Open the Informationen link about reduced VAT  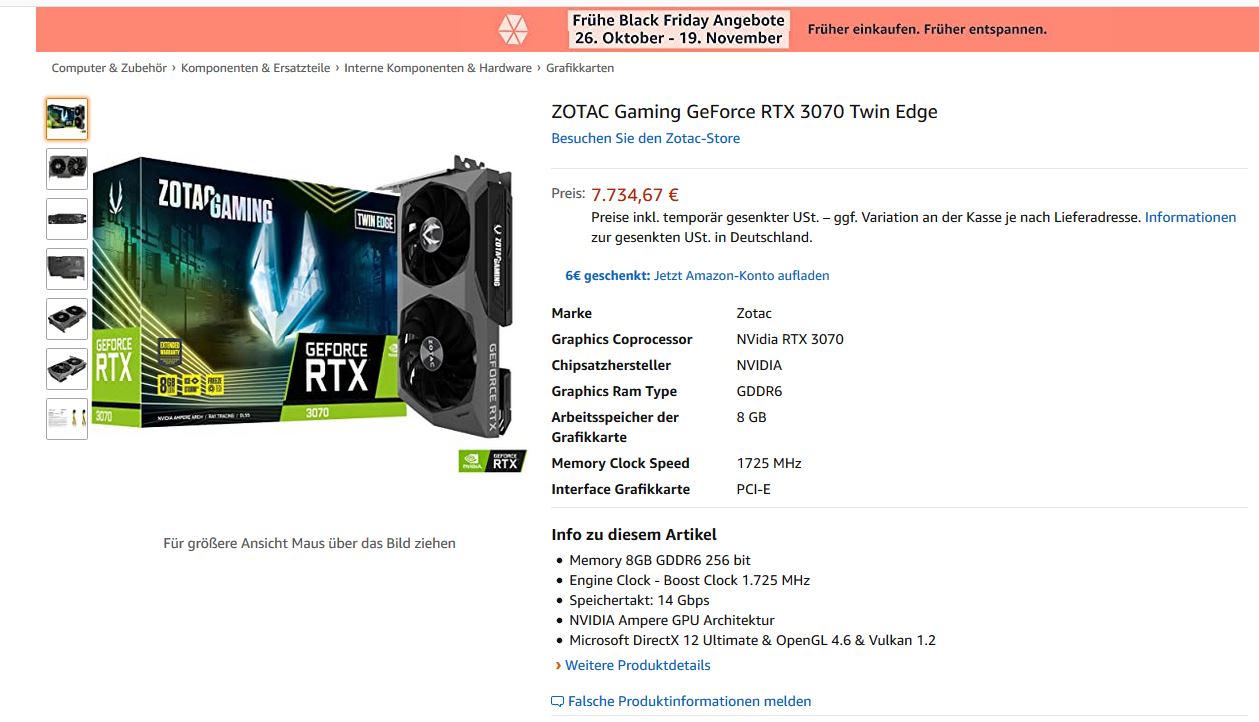(x=1190, y=217)
